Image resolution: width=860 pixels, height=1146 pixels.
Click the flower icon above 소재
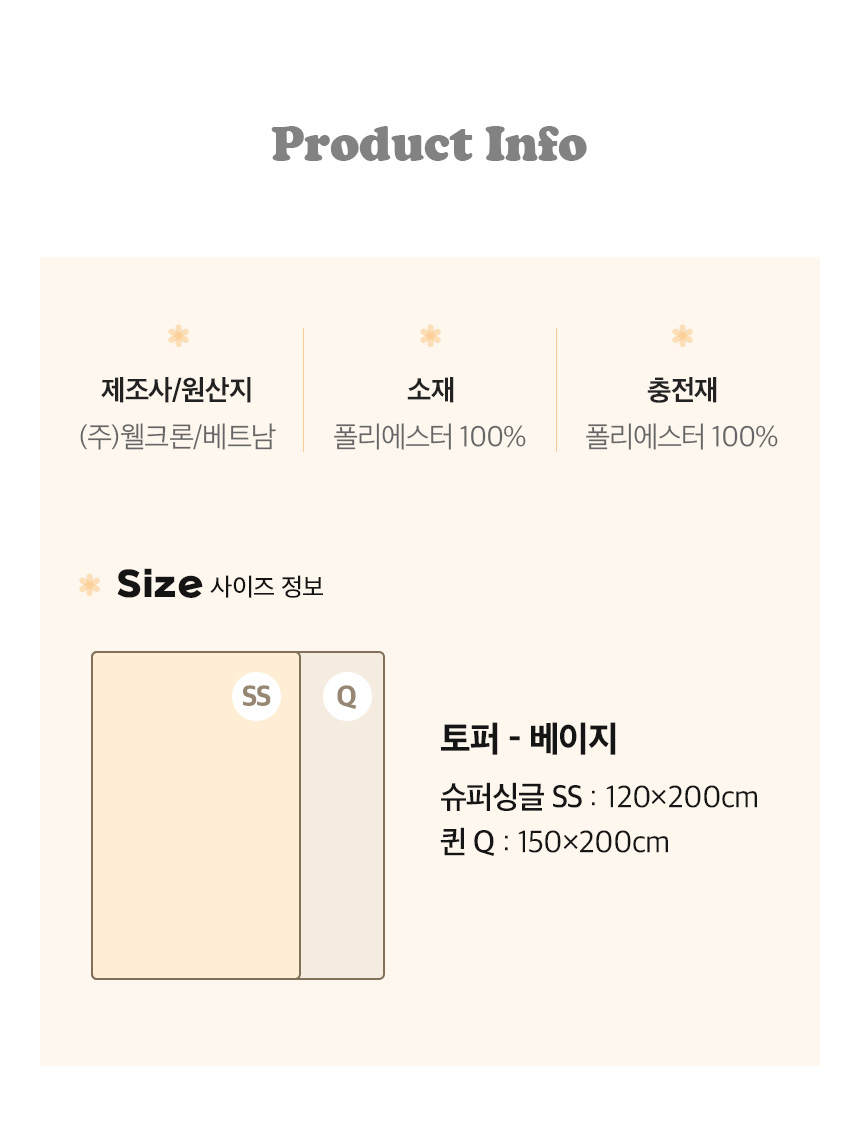[430, 336]
